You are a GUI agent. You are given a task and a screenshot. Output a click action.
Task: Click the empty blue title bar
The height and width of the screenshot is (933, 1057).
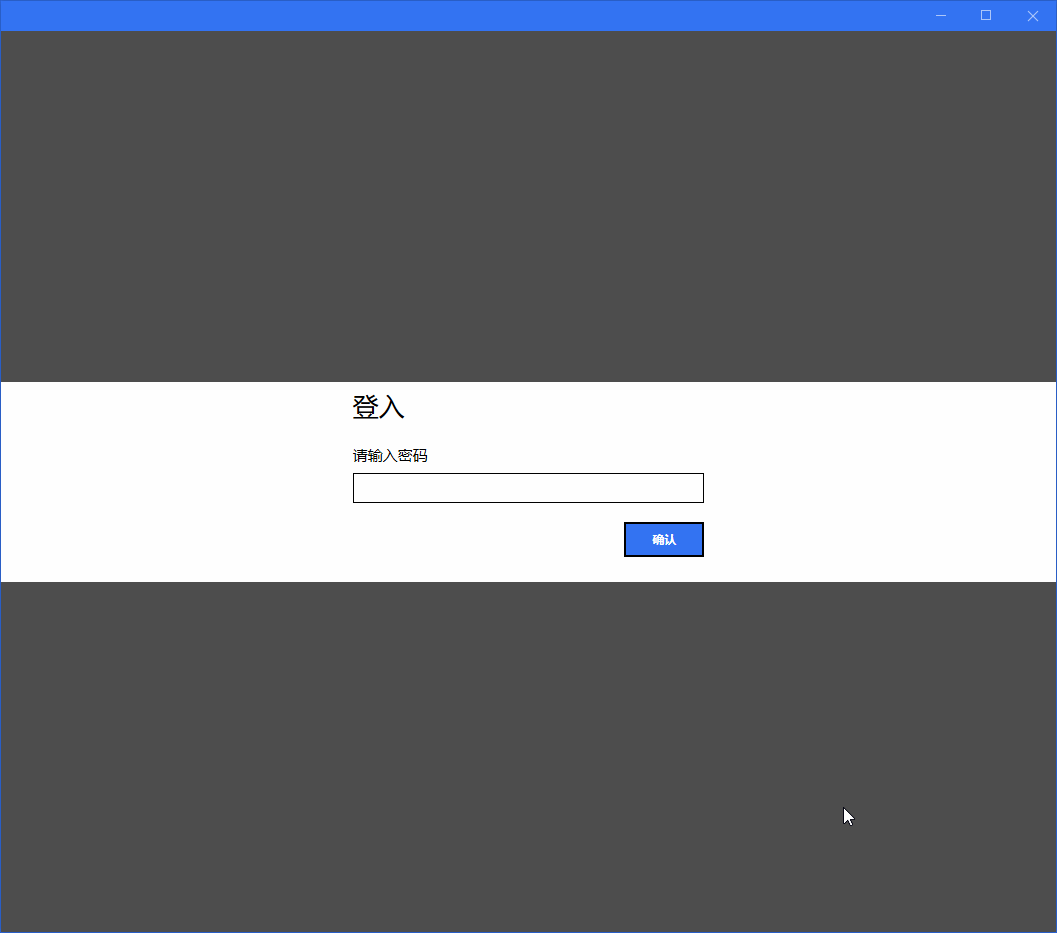point(458,16)
